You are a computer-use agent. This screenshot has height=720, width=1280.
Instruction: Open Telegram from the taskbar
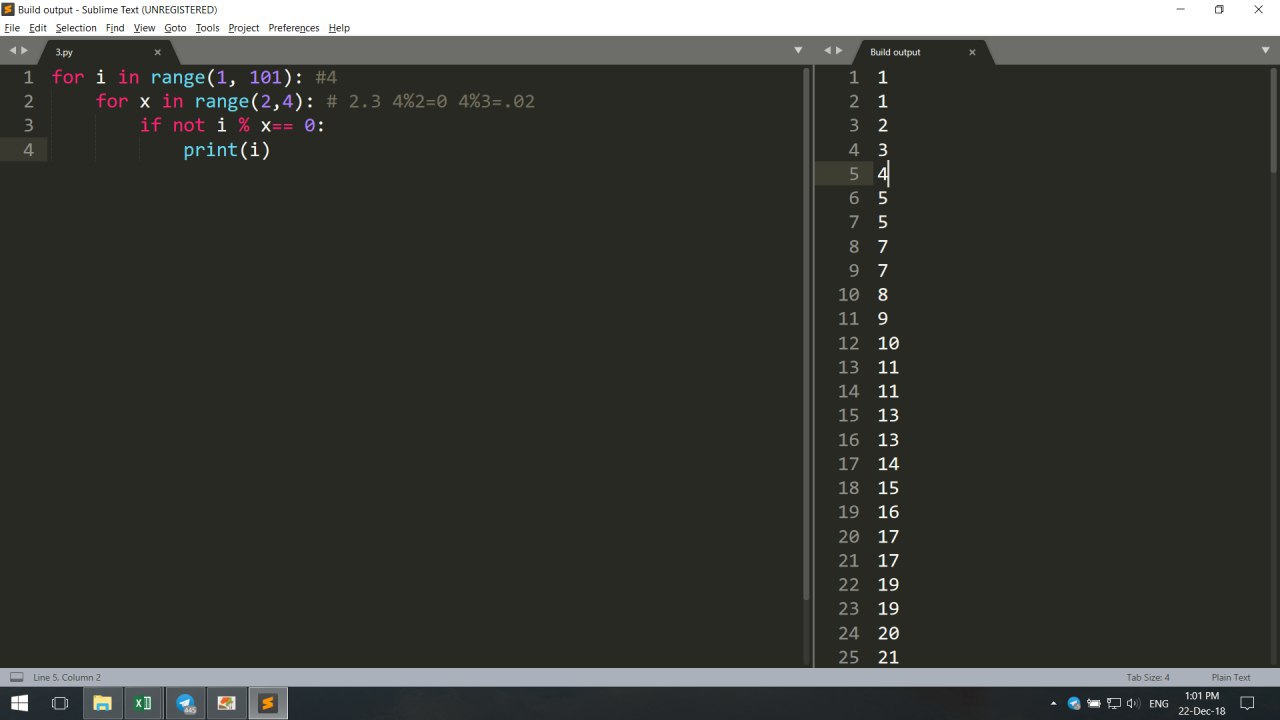[185, 703]
